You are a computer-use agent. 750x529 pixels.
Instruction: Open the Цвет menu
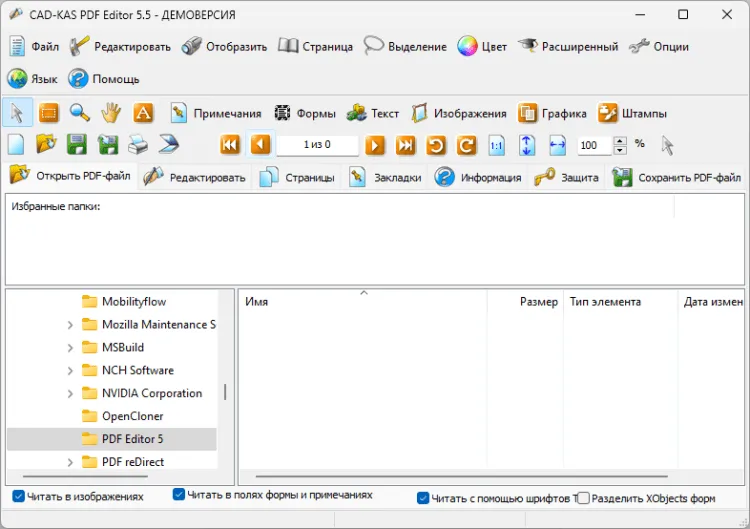(x=482, y=46)
